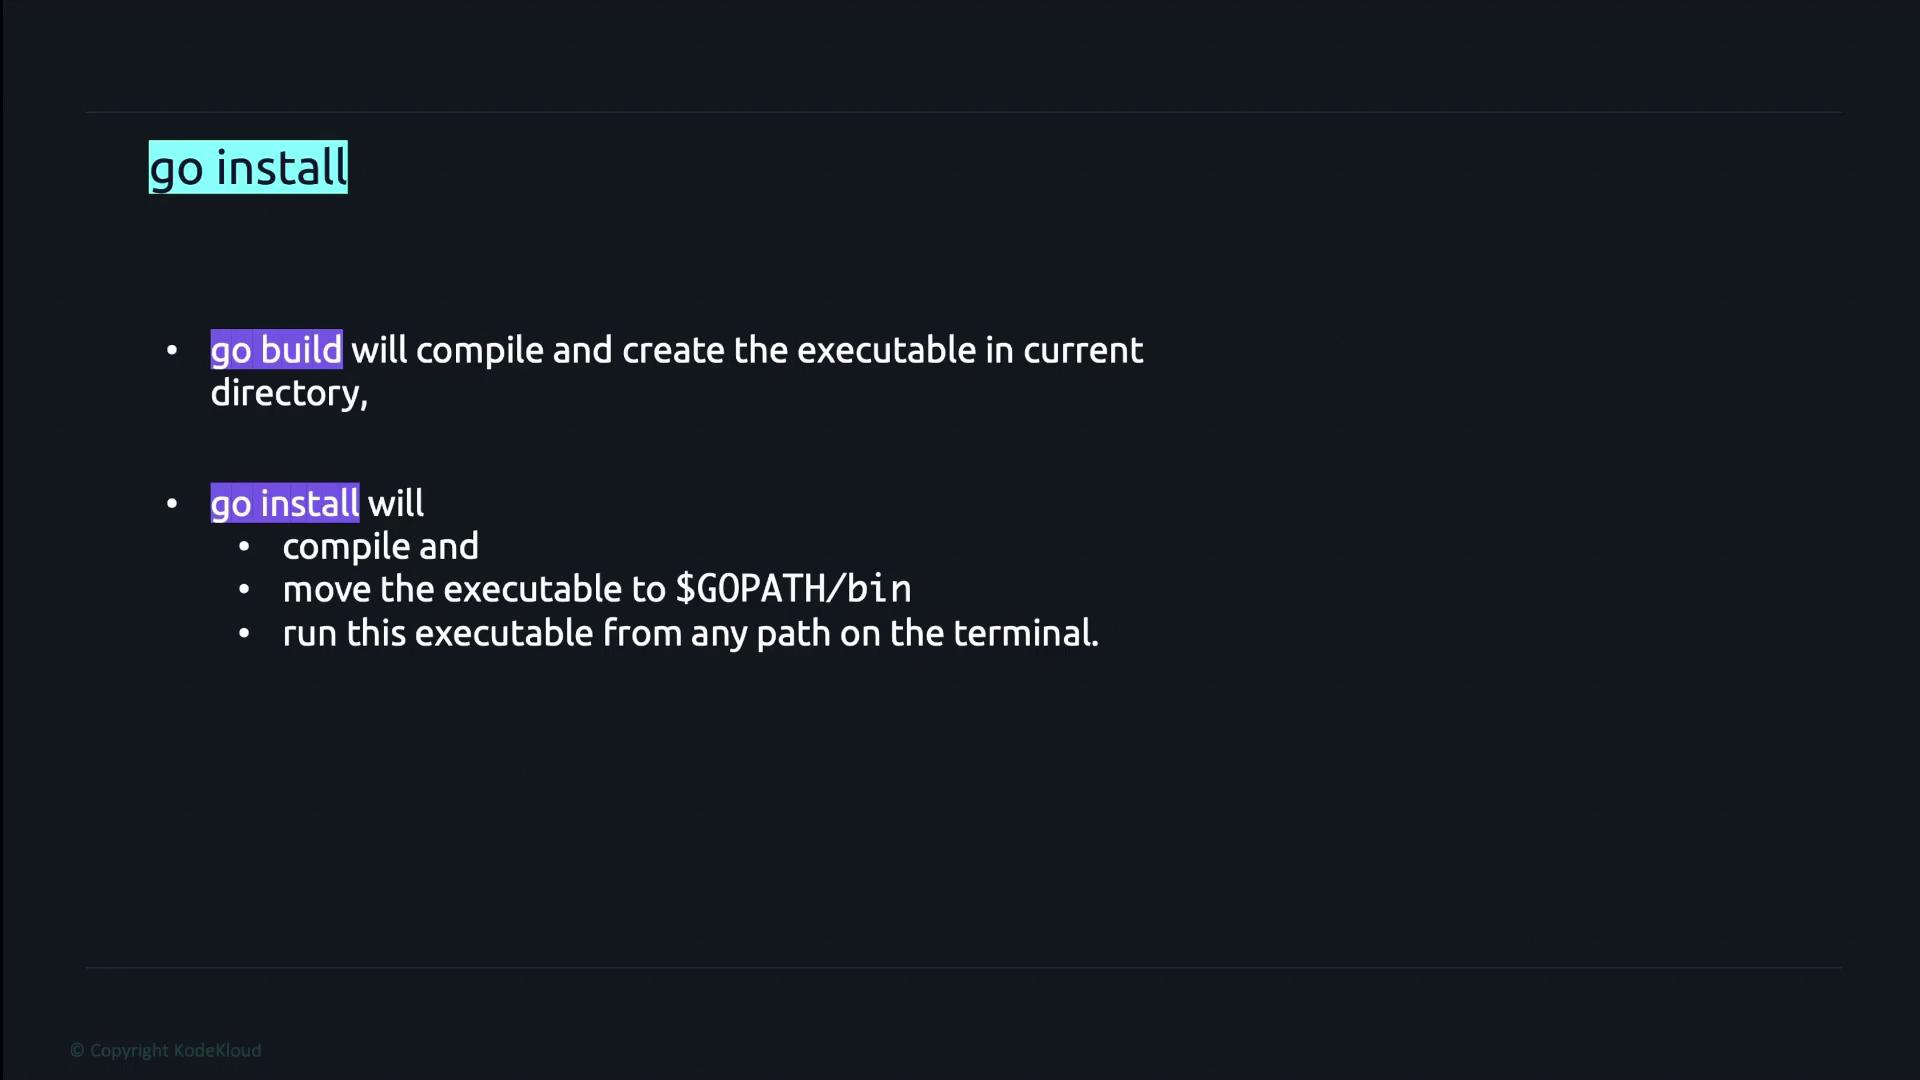
Task: Click the word "terminal." in the last sub-bullet
Action: [x=1025, y=633]
